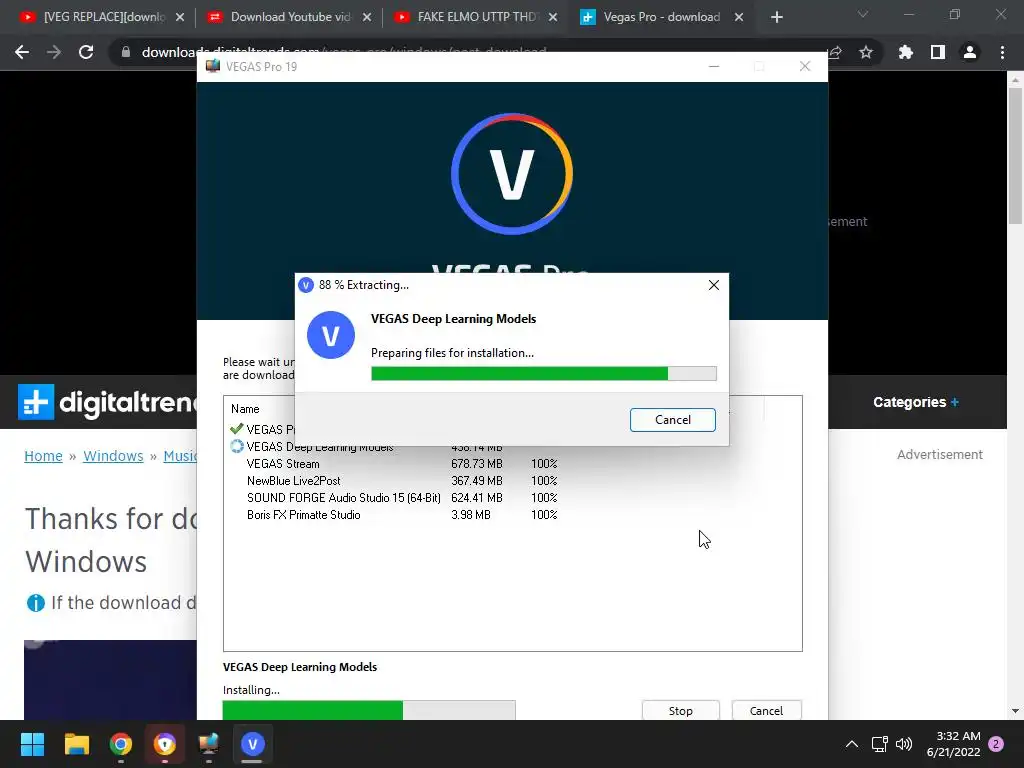Minimize the VEGAS Pro 19 installer window
The height and width of the screenshot is (768, 1024).
coord(714,66)
